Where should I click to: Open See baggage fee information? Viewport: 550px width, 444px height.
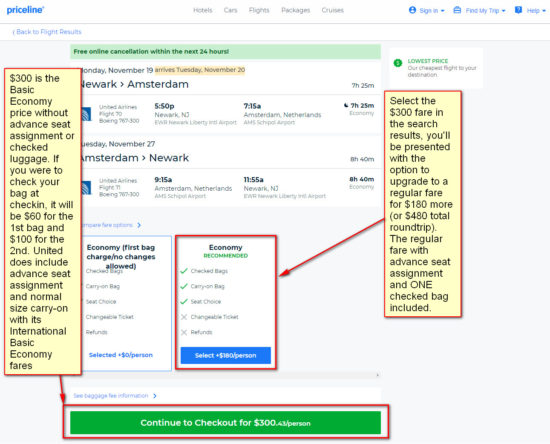point(115,396)
